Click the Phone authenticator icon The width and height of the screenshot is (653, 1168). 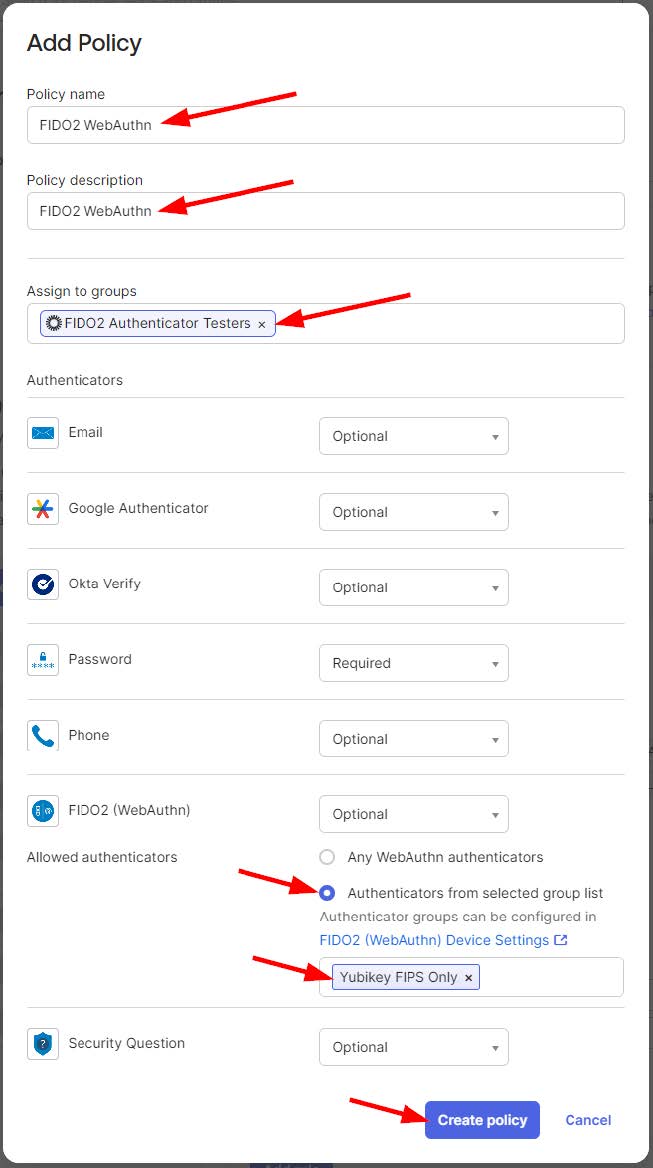click(43, 736)
